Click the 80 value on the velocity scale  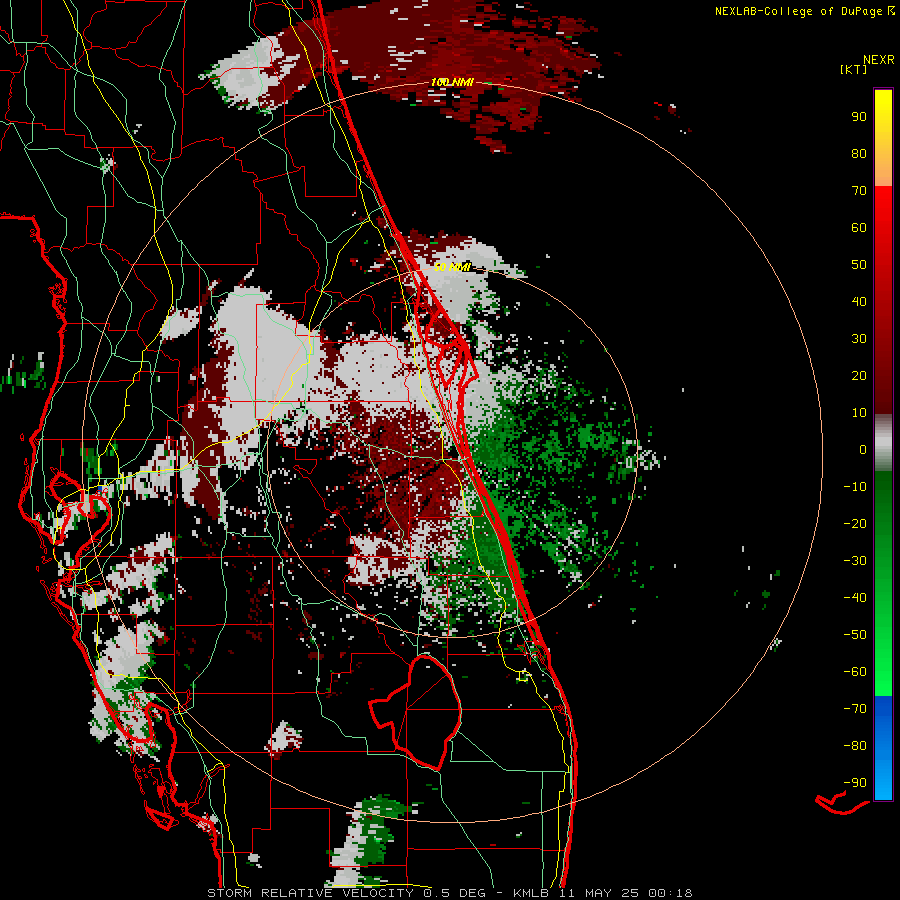(x=859, y=154)
